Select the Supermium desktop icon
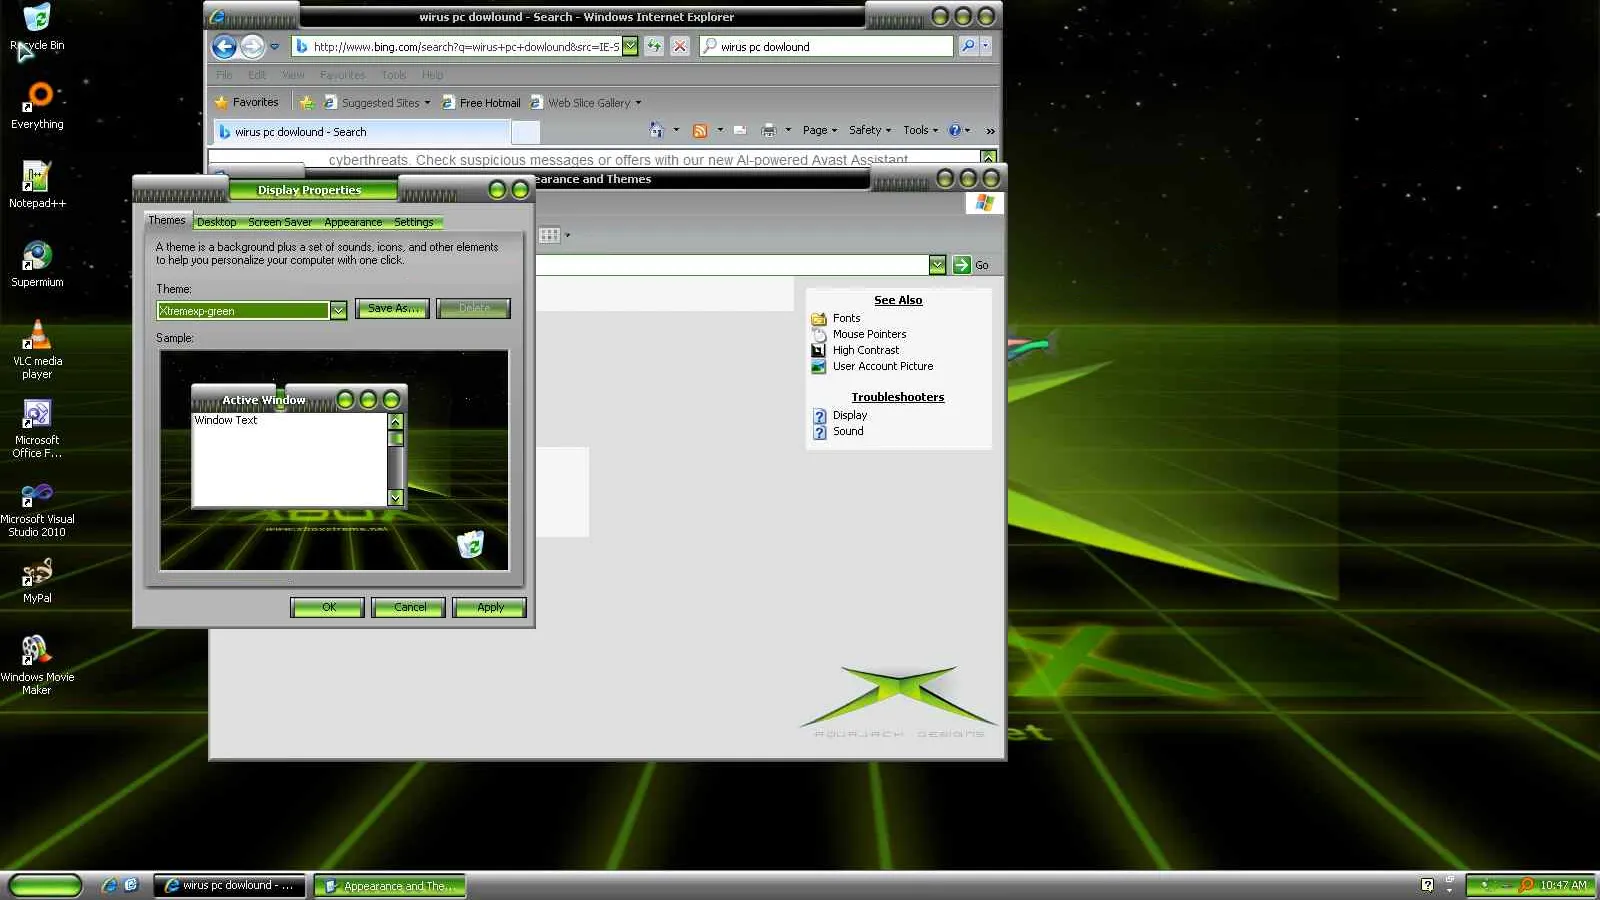The height and width of the screenshot is (900, 1600). [x=37, y=264]
